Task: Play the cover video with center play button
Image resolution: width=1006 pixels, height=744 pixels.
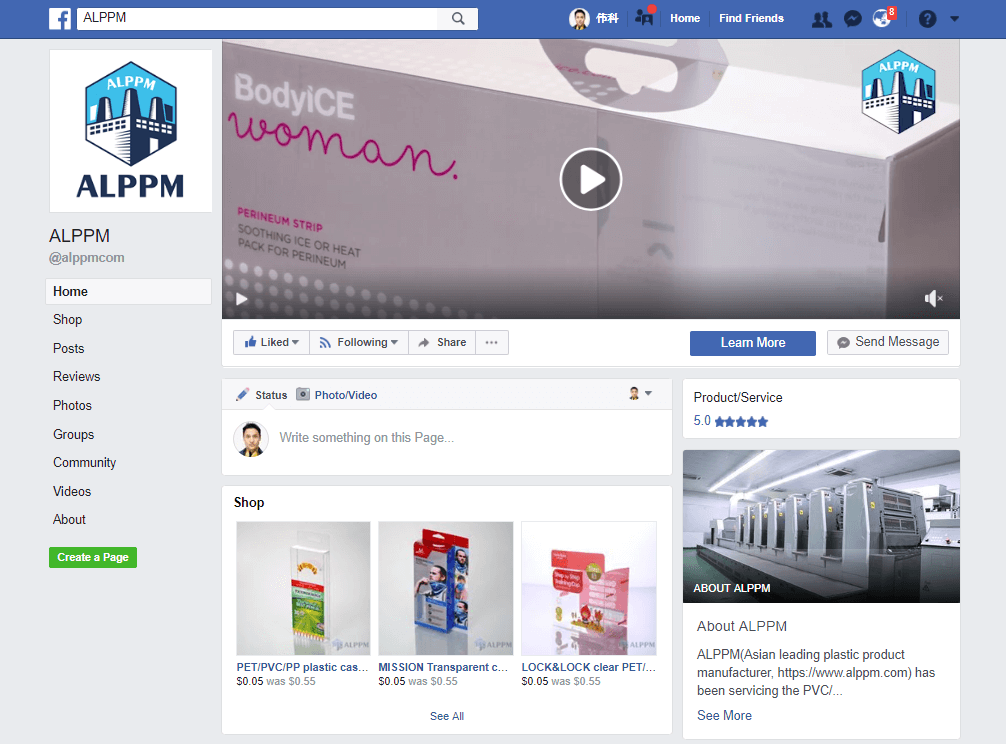Action: tap(591, 179)
